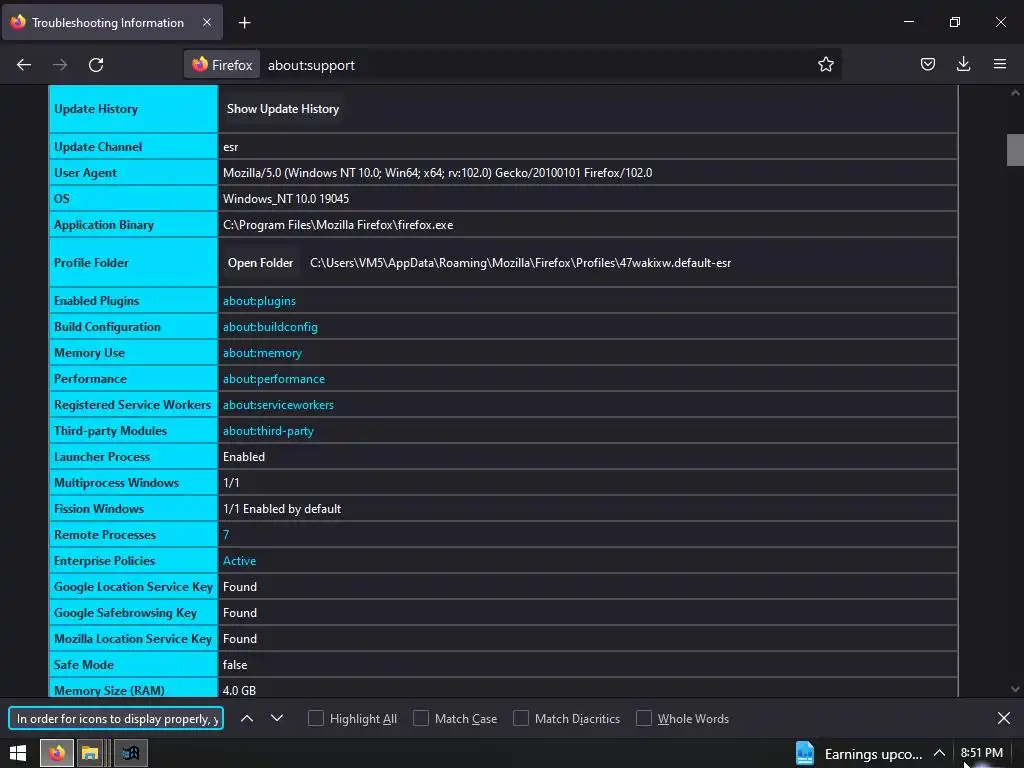Open the about:serviceworkers link
This screenshot has width=1024, height=768.
pos(278,405)
